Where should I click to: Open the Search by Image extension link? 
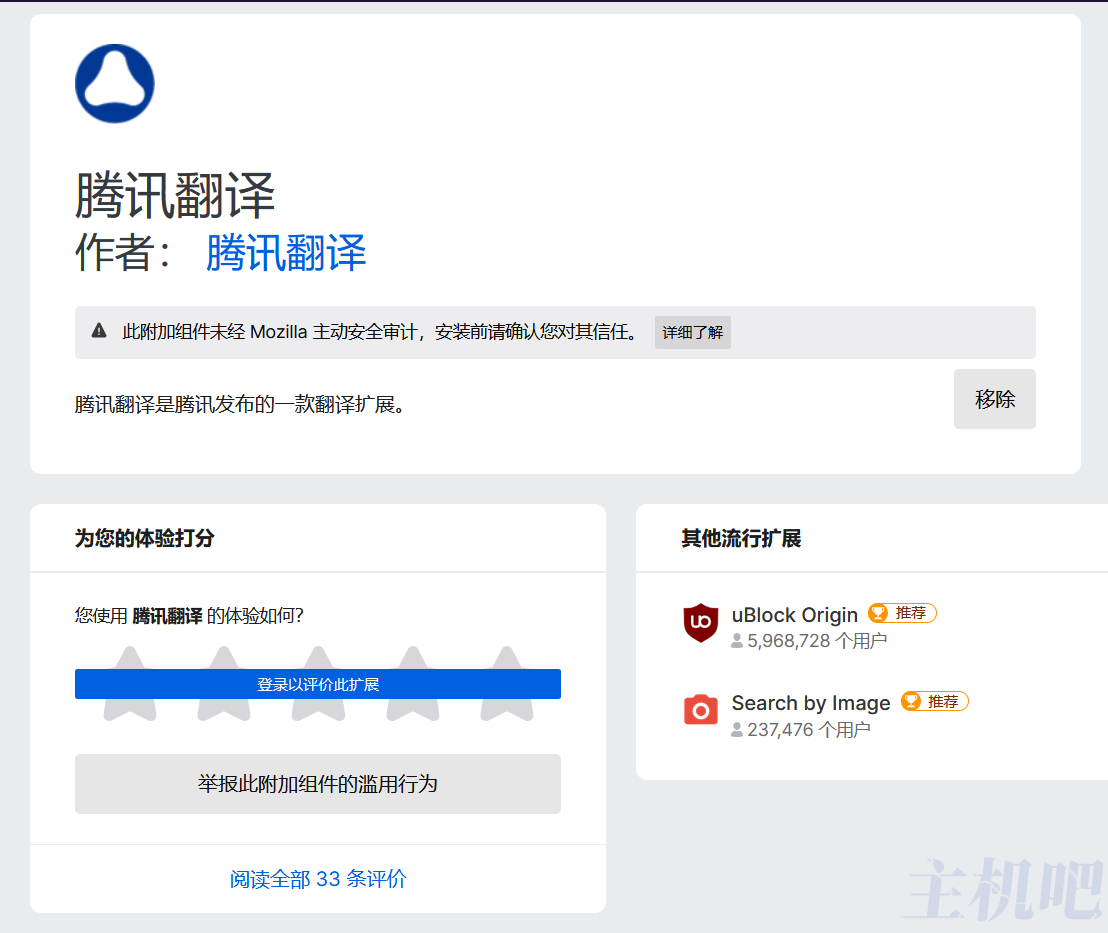pyautogui.click(x=811, y=703)
